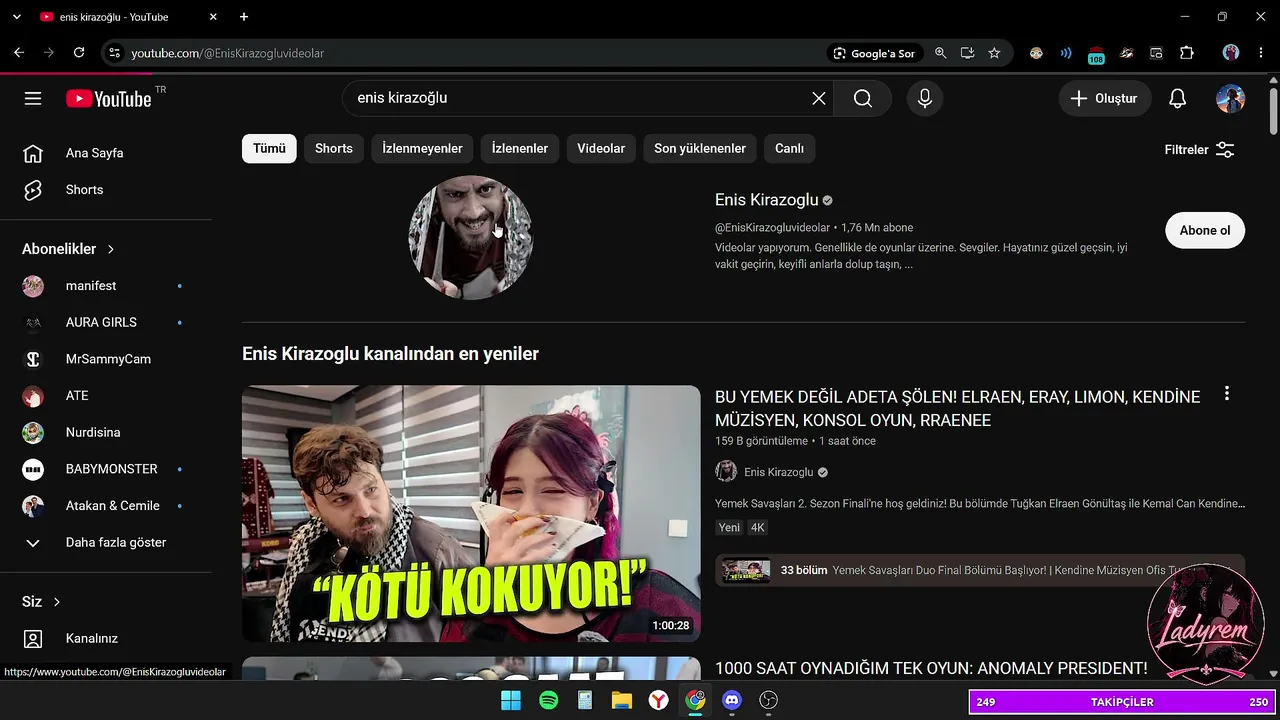Image resolution: width=1280 pixels, height=720 pixels.
Task: Open a new browser tab
Action: (244, 17)
